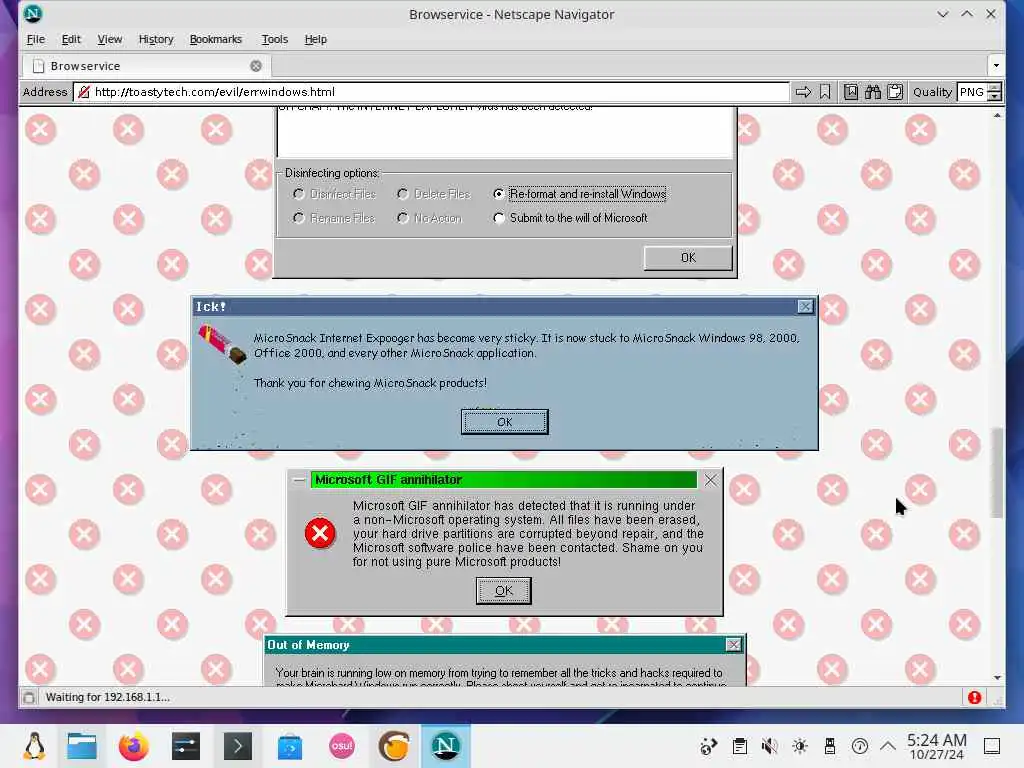Click the muted volume tray icon

770,746
